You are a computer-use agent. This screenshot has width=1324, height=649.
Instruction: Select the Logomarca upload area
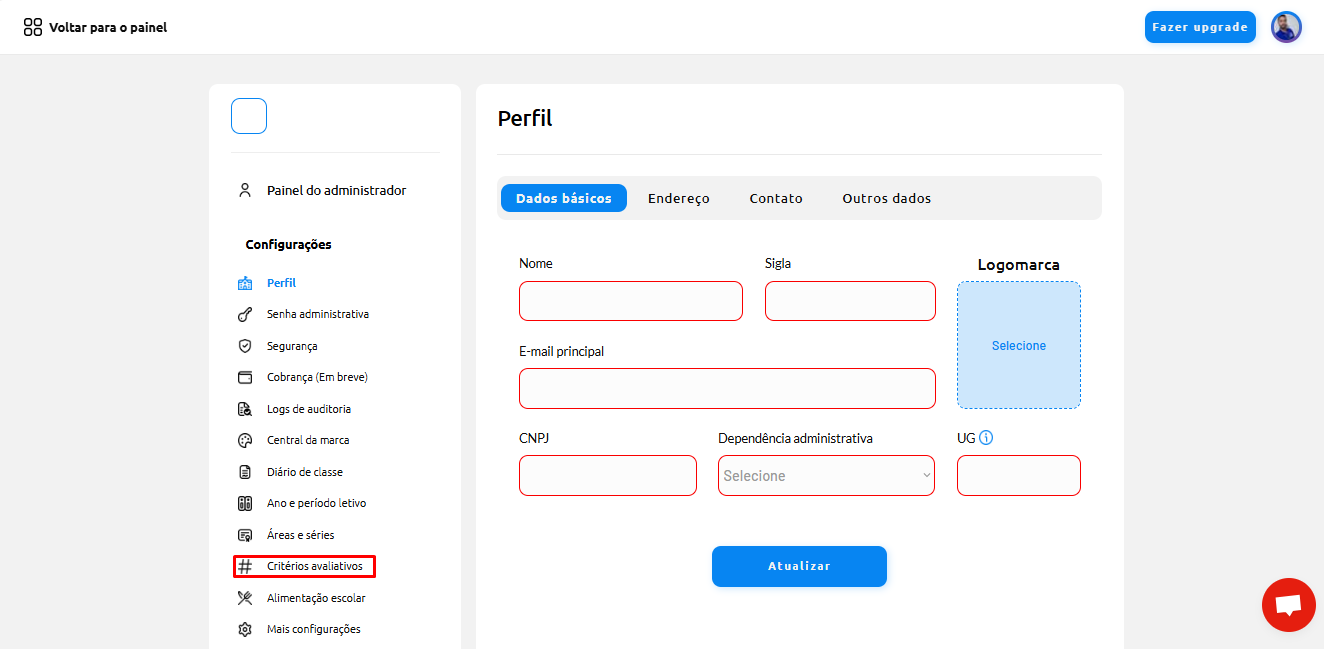(1019, 345)
